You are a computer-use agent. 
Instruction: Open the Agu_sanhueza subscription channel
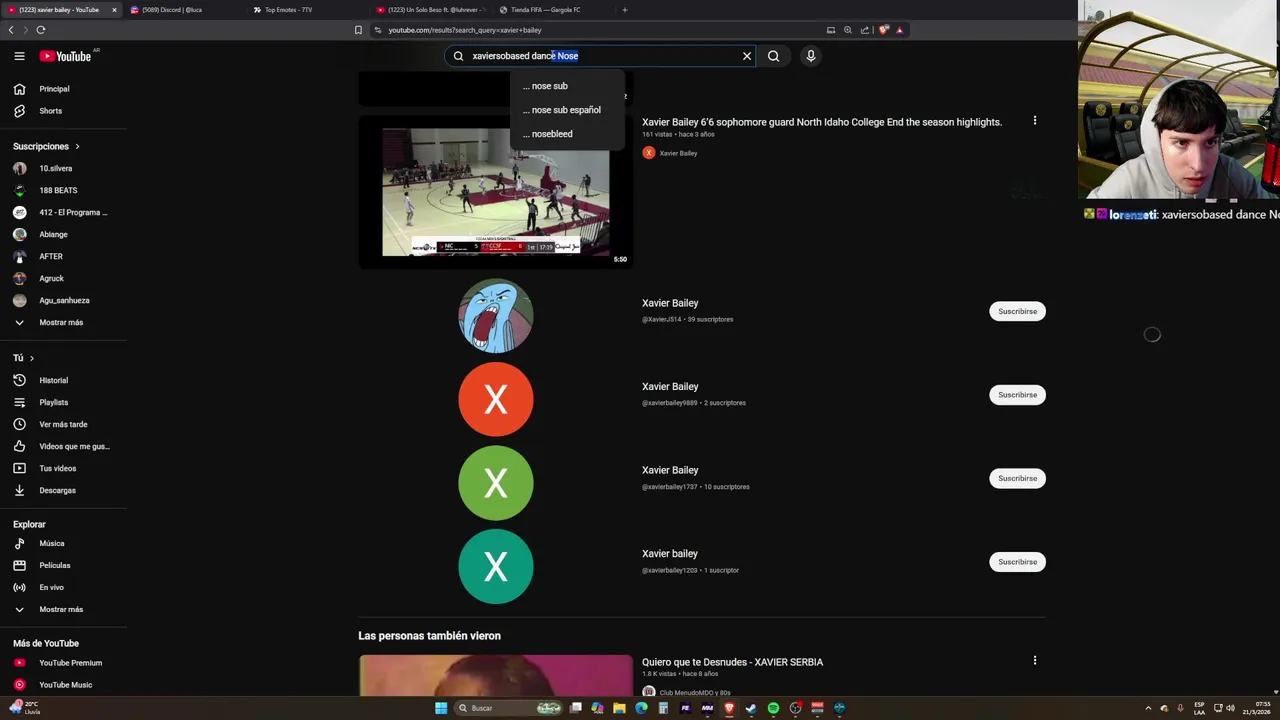(x=64, y=300)
